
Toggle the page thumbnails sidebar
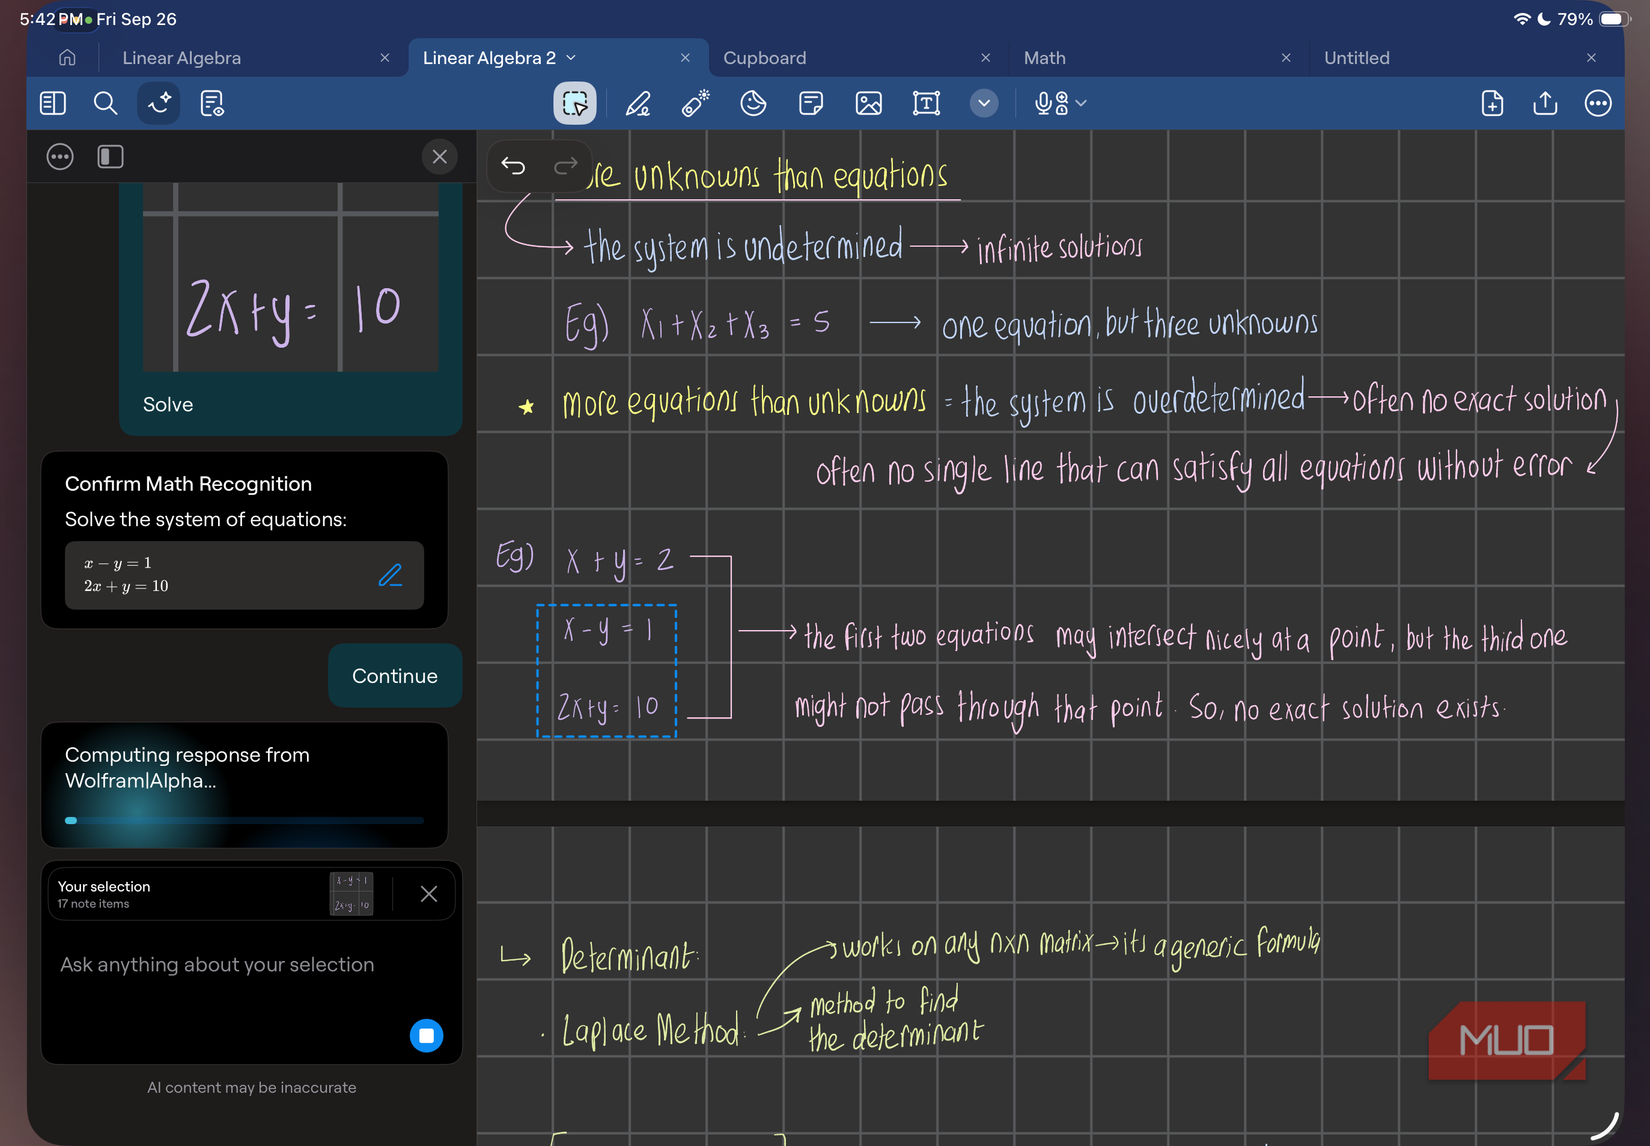click(x=53, y=104)
